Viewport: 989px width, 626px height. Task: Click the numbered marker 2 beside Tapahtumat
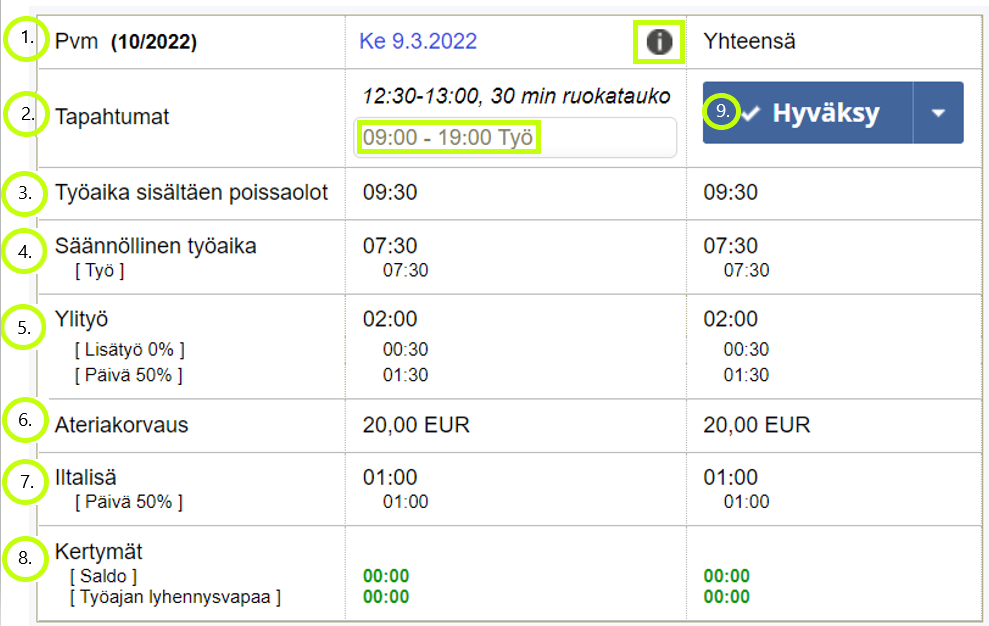tap(26, 114)
